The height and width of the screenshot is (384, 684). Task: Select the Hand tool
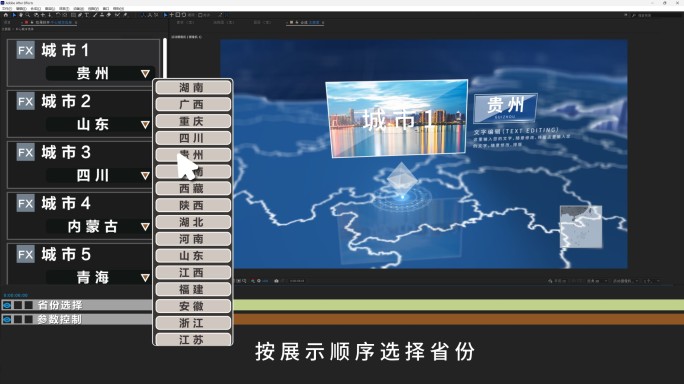tap(21, 15)
